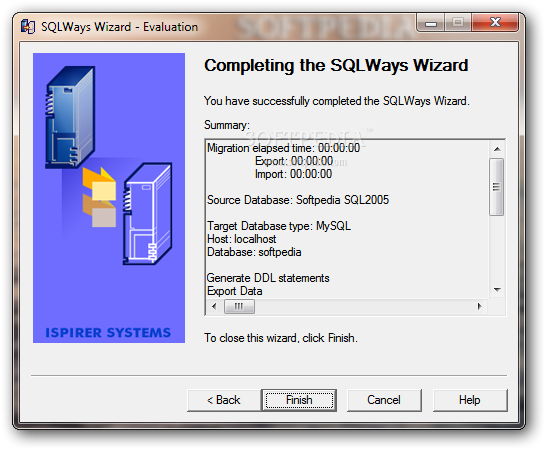Click the 'Generate DDL statements' line
Image resolution: width=546 pixels, height=450 pixels.
tap(268, 278)
